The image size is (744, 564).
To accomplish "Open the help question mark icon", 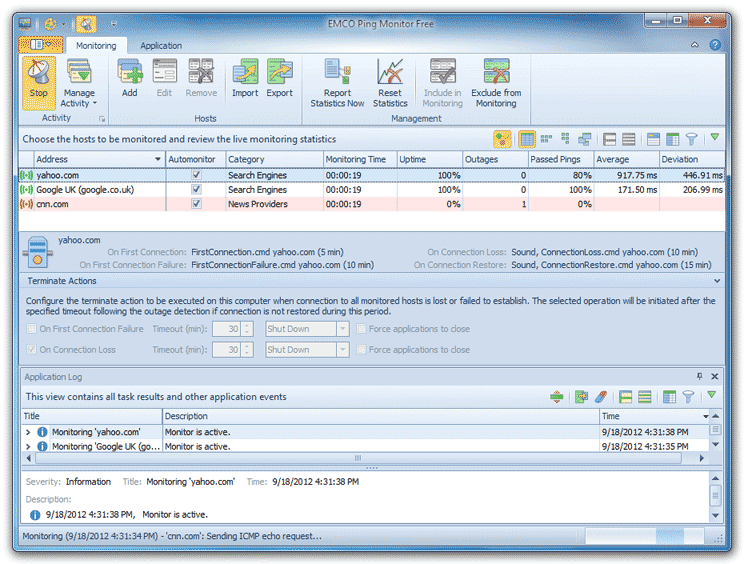I will (x=715, y=45).
